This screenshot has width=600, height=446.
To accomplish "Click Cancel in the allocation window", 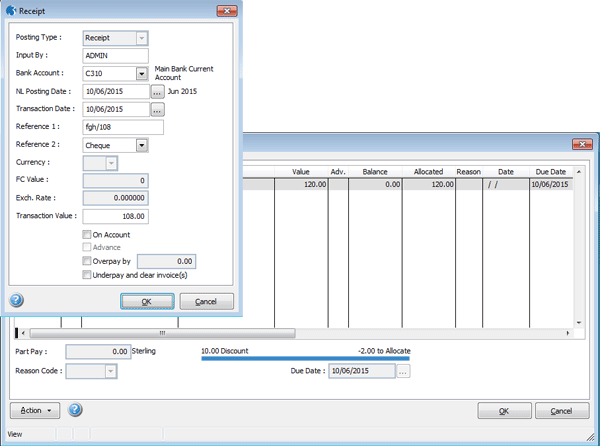I will (x=562, y=411).
